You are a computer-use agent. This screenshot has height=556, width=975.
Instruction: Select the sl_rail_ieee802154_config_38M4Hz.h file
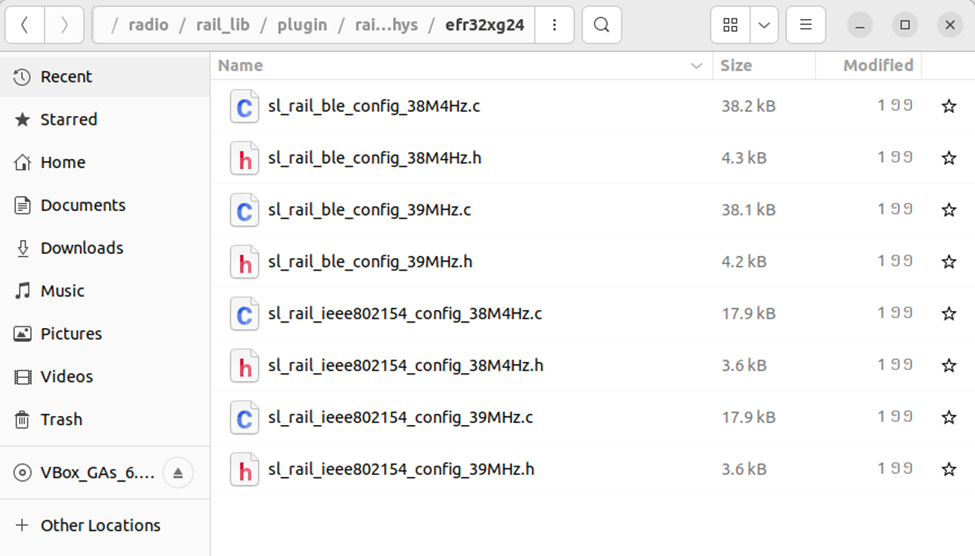[405, 366]
